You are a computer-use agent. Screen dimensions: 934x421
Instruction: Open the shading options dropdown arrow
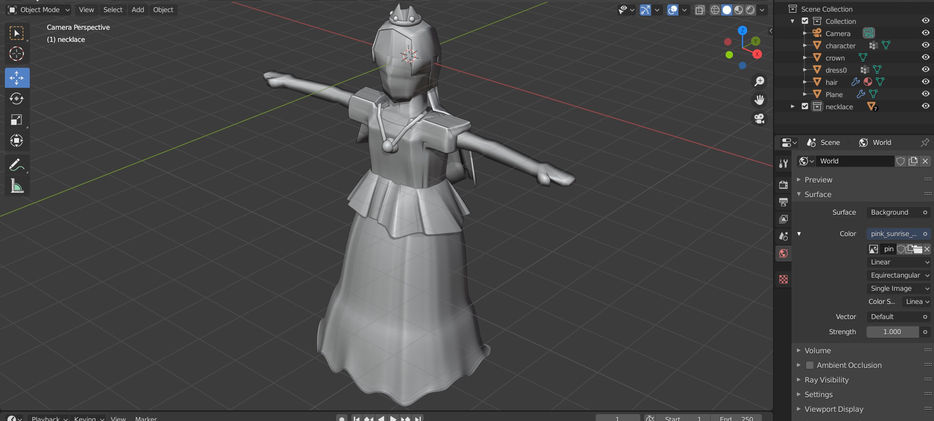(762, 10)
